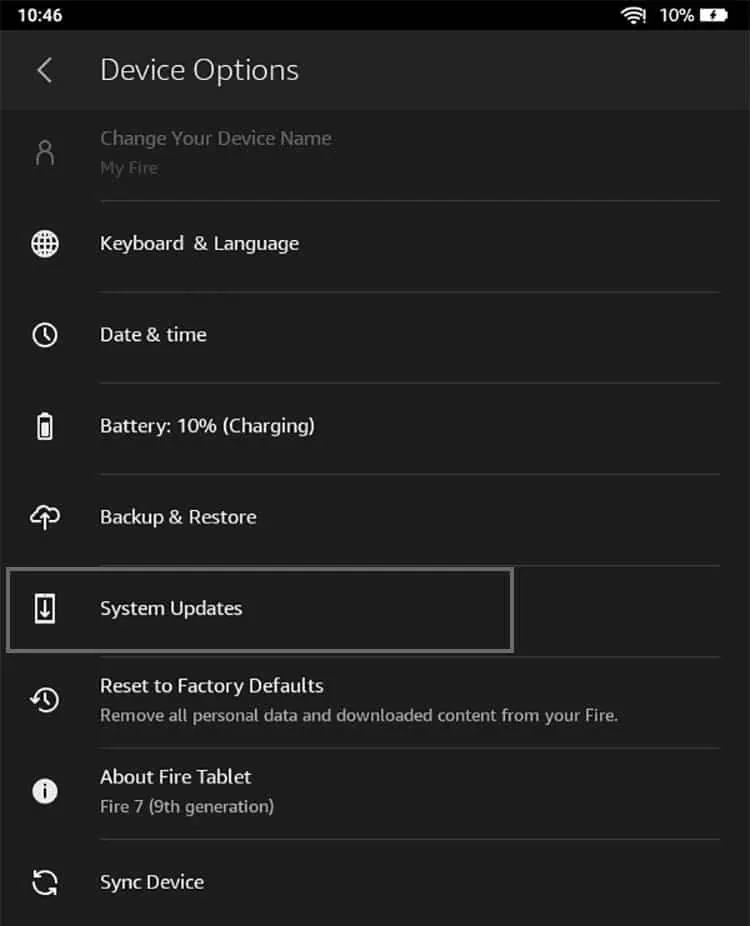Tap the Sync Device refresh icon

45,883
